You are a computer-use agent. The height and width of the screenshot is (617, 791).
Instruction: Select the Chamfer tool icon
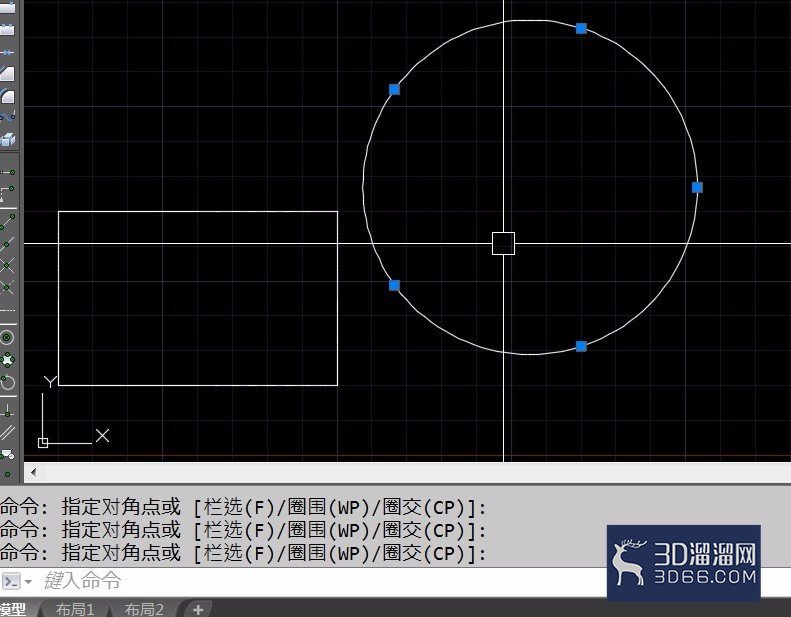pyautogui.click(x=7, y=74)
